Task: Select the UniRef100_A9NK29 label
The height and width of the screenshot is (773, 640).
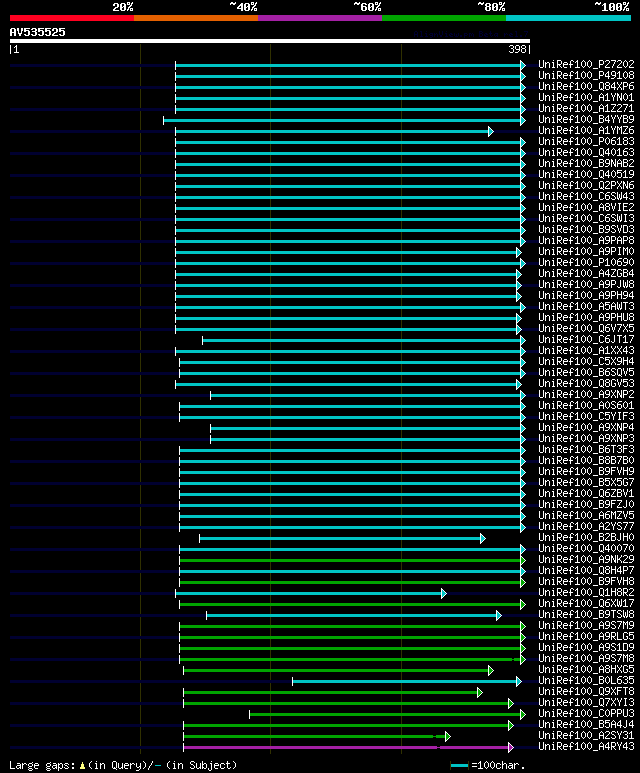Action: [586, 560]
